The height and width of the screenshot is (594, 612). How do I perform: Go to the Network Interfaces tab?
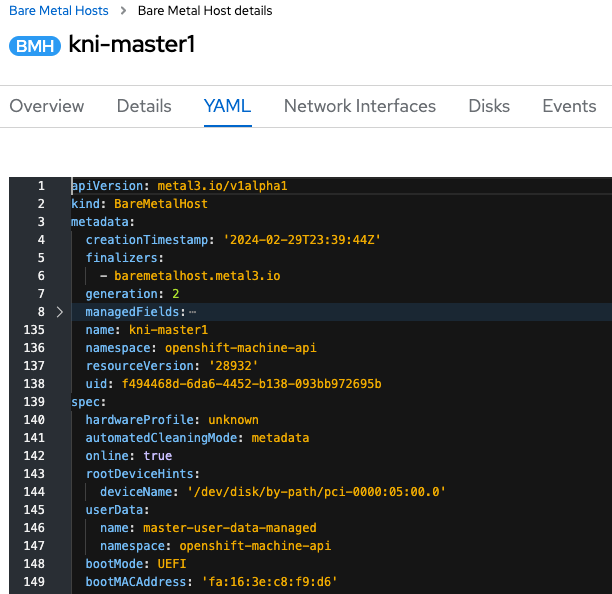click(x=360, y=106)
